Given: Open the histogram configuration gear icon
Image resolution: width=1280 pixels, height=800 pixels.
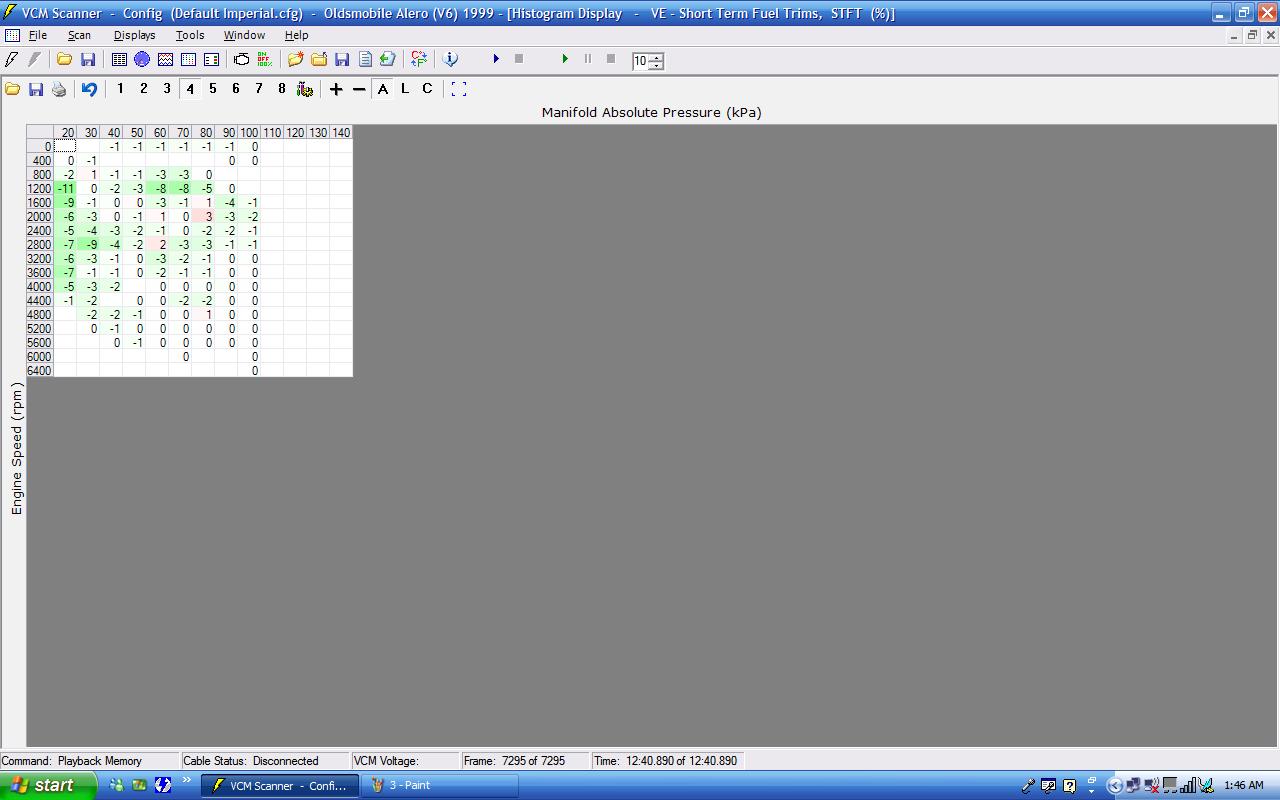Looking at the screenshot, I should point(305,89).
